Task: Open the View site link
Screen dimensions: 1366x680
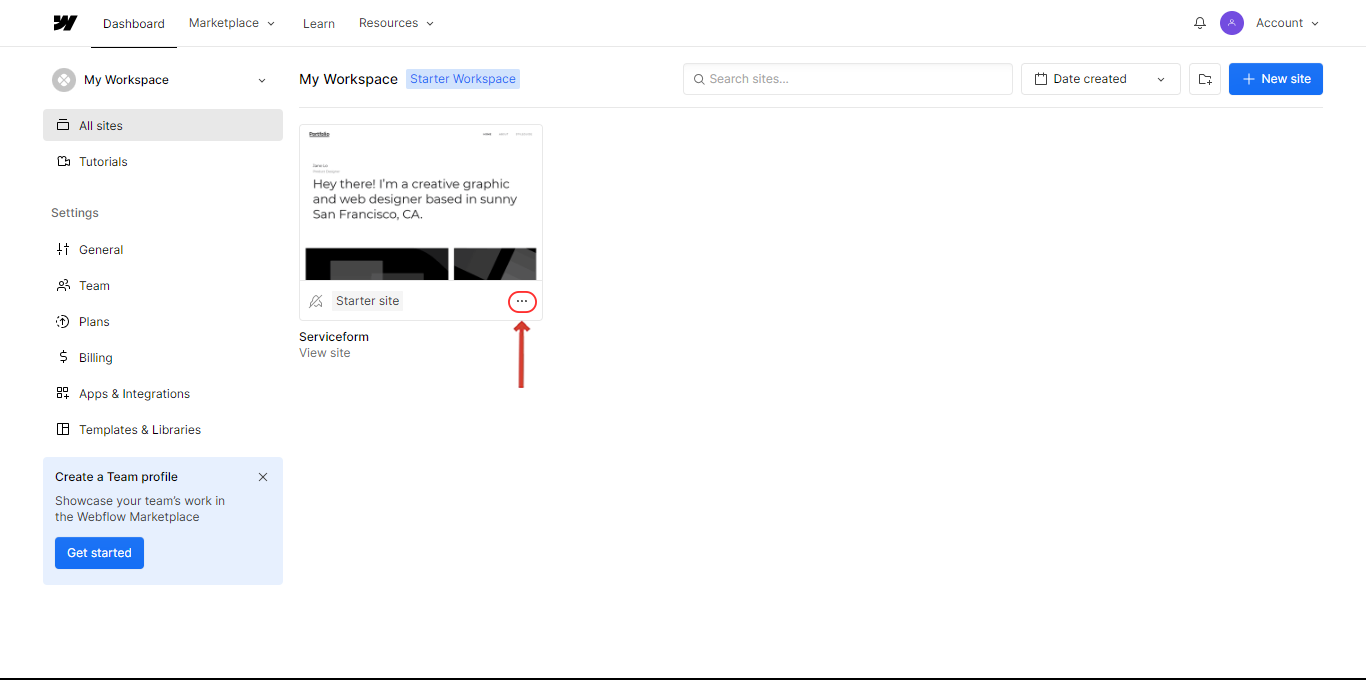Action: [x=325, y=353]
